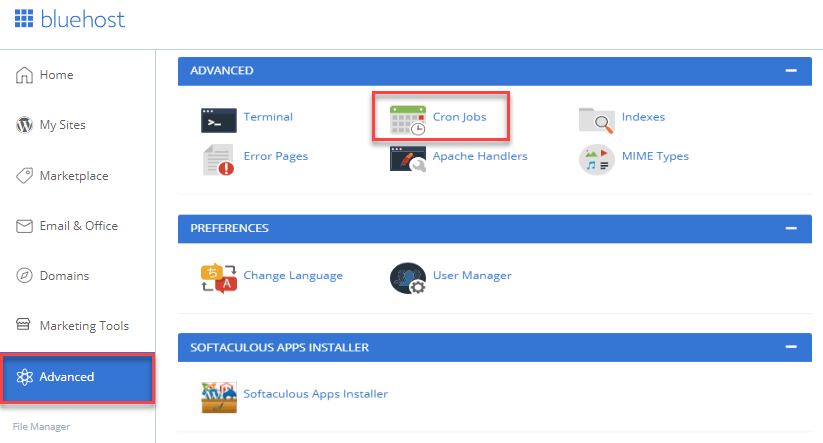Click the SOFTACULOUS APPS INSTALLER header title

279,347
